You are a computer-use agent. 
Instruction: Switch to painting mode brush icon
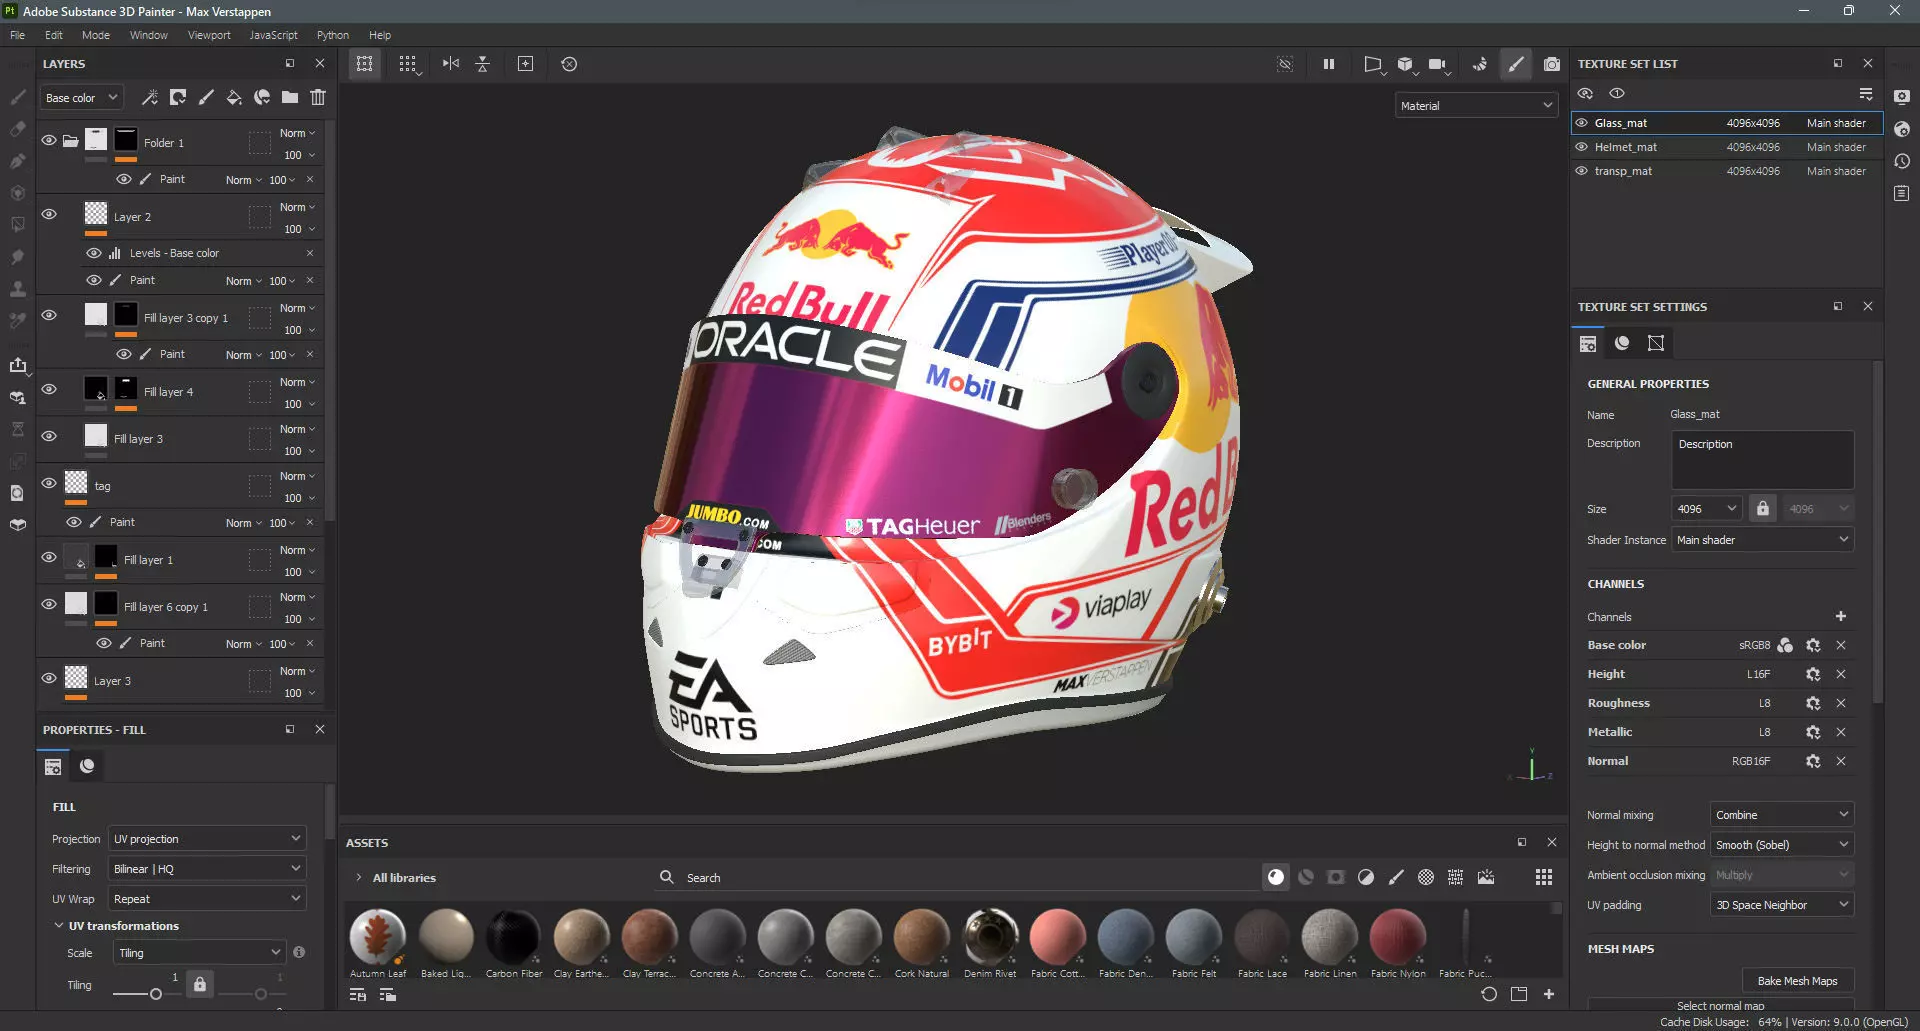[1516, 64]
